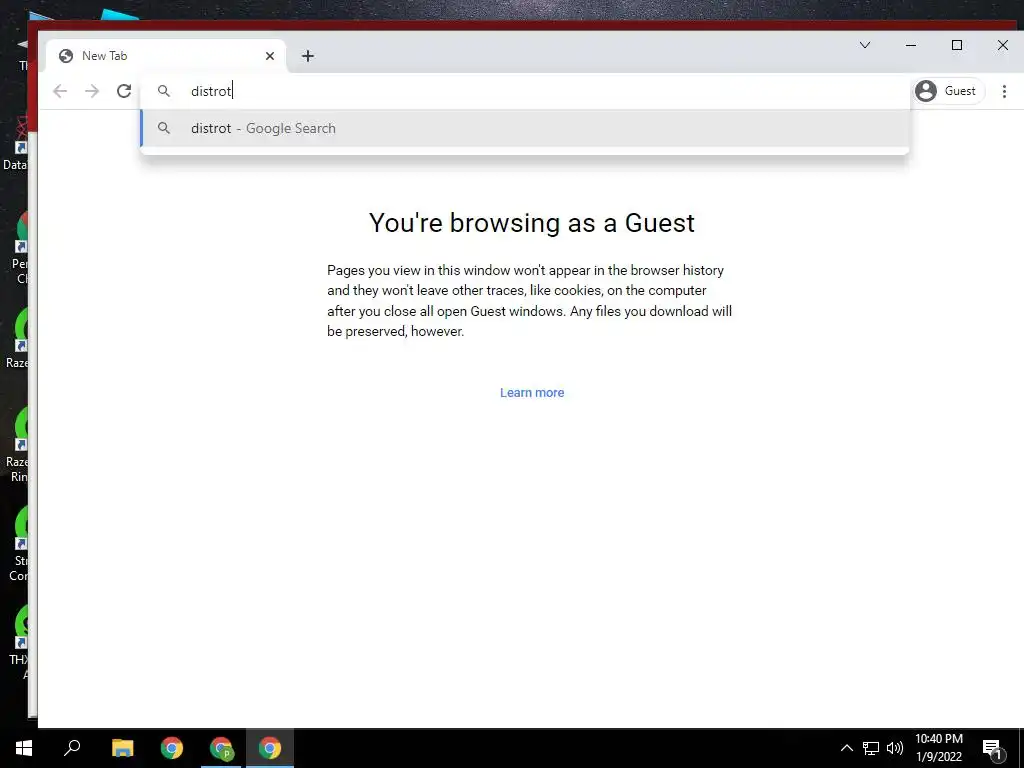
Task: Click the active Chrome taskbar icon
Action: tap(270, 748)
